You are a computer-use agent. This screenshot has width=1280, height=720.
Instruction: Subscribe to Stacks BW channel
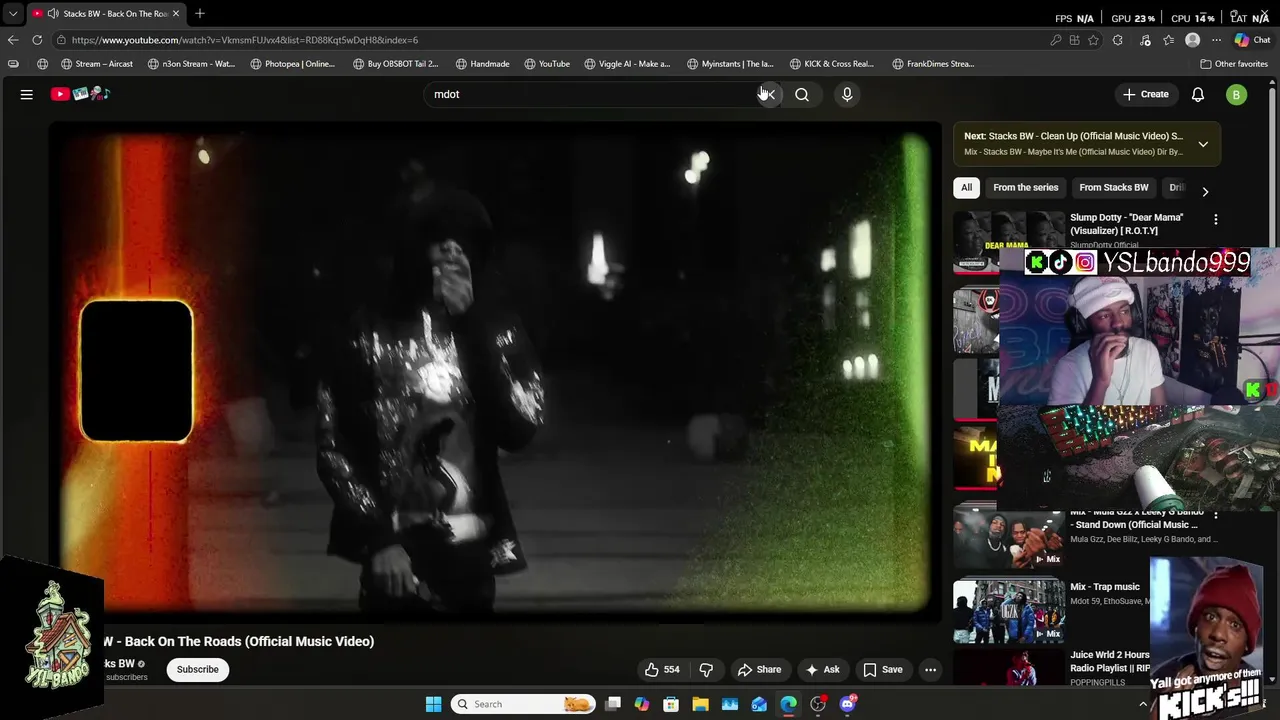198,670
